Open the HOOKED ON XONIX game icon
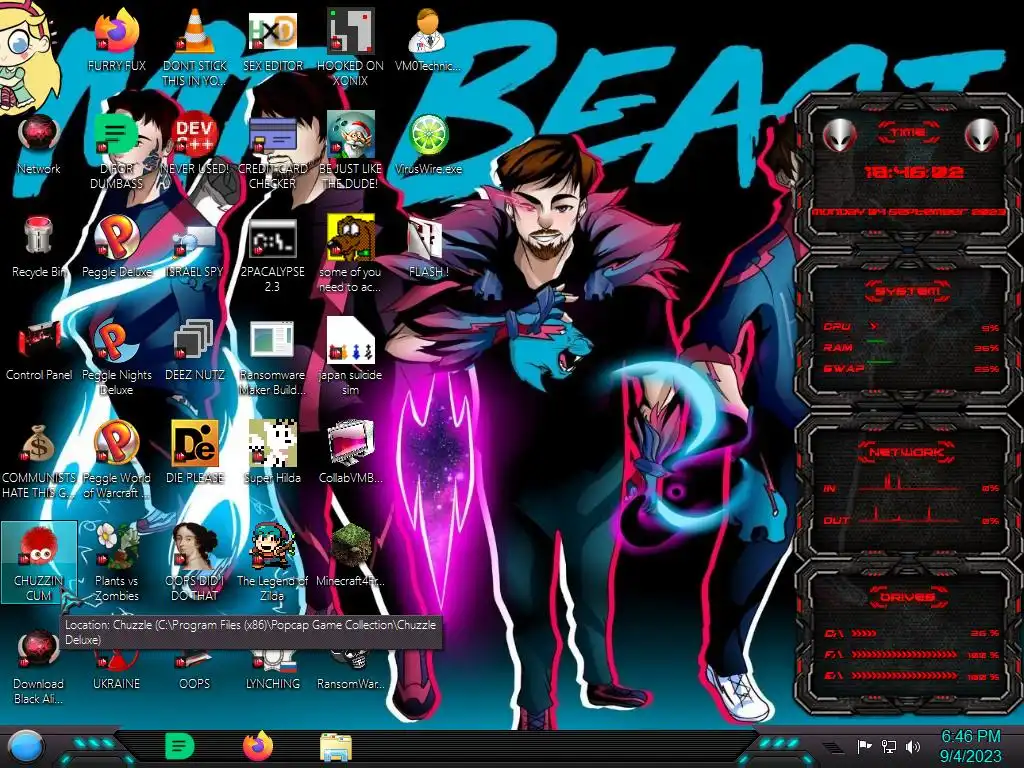 (x=351, y=47)
